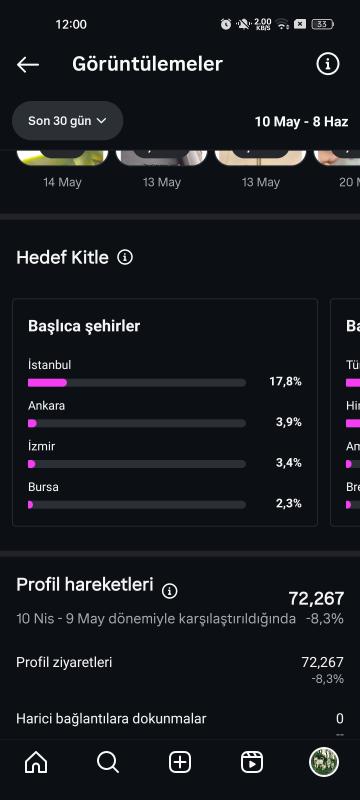Select the Ankara city row

(x=165, y=415)
